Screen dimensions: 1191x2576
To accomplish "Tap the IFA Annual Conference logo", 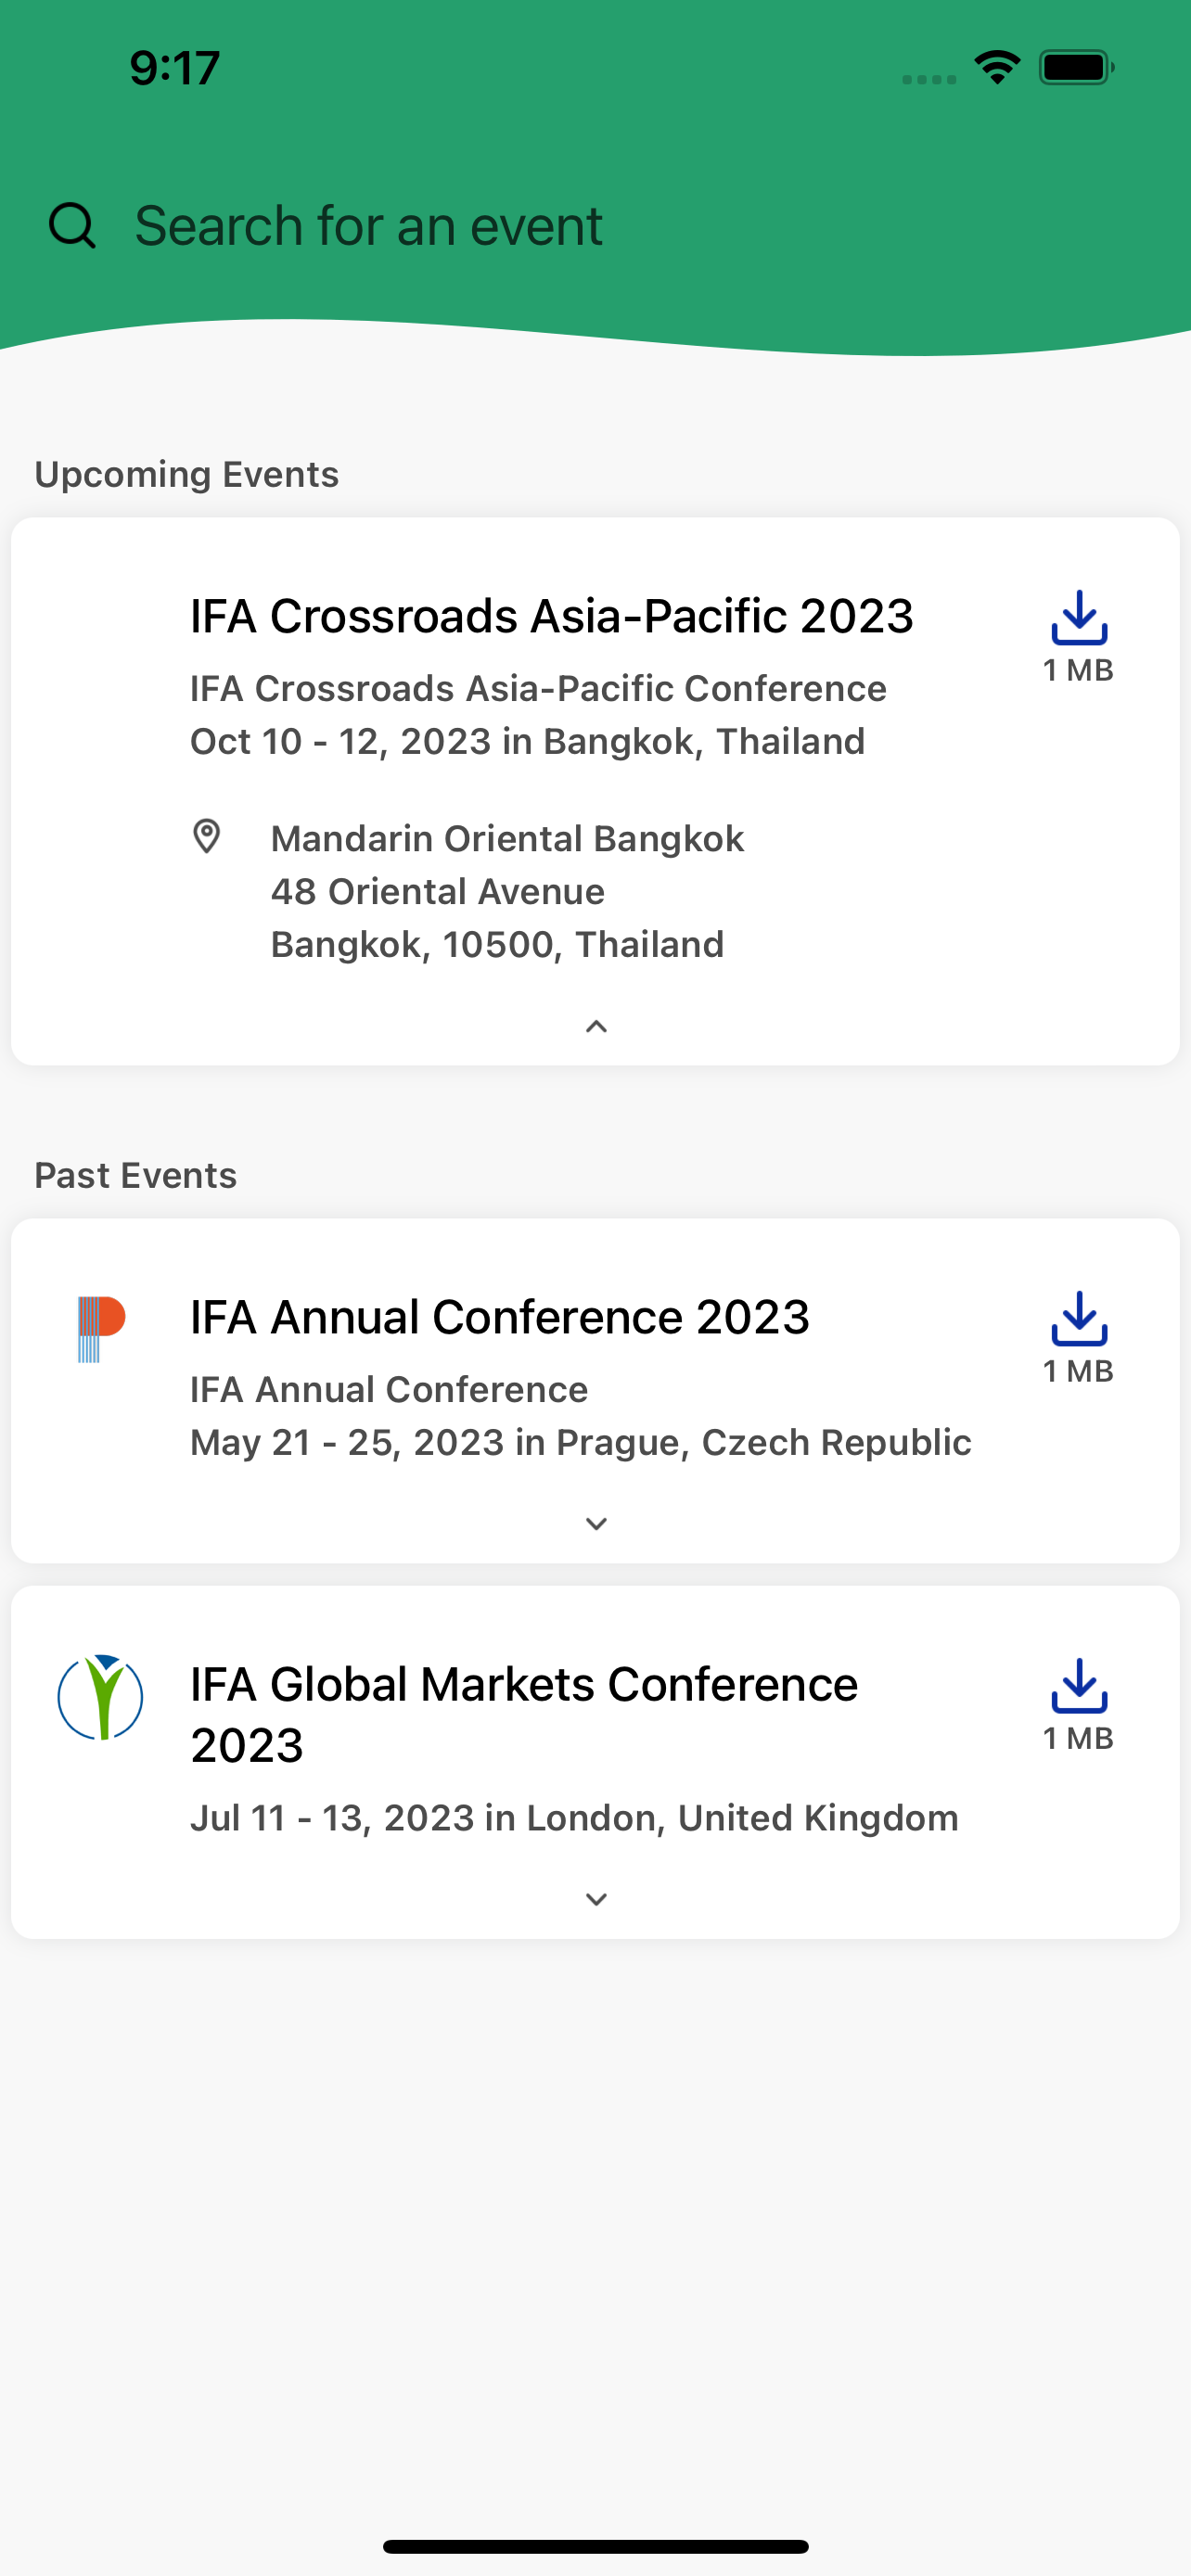I will coord(101,1329).
